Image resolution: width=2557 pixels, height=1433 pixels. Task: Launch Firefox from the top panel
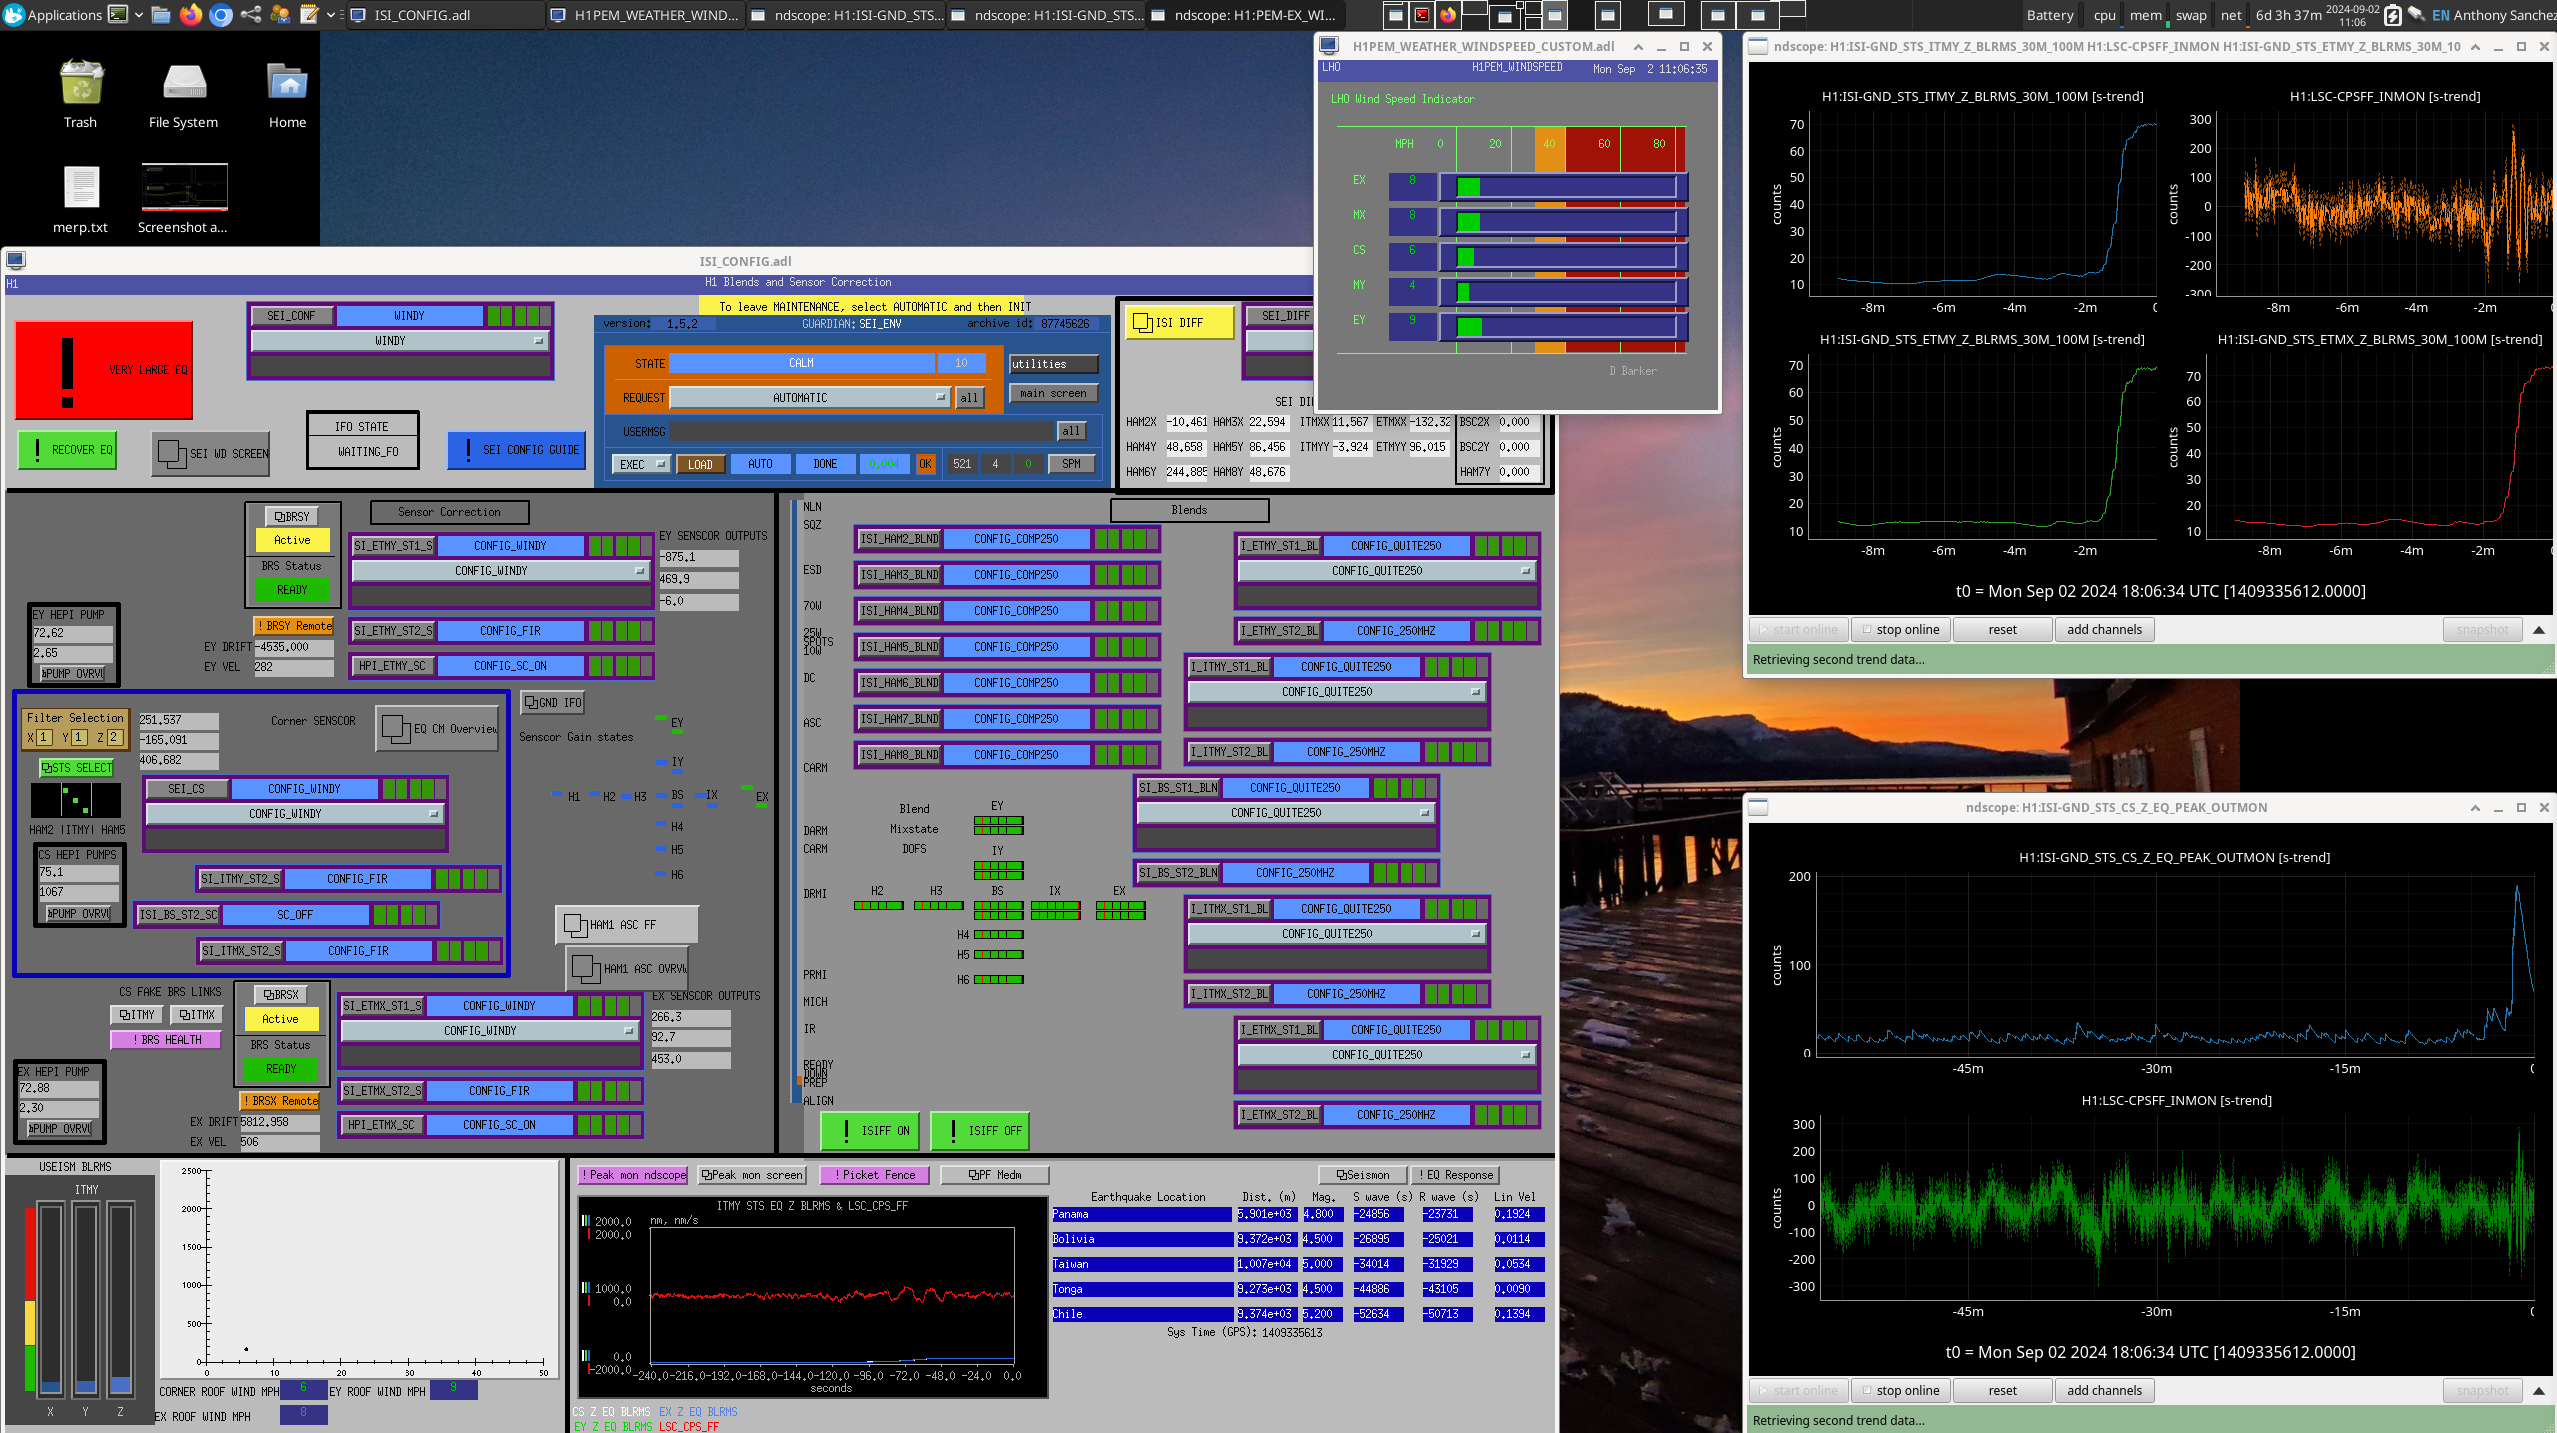[x=191, y=14]
